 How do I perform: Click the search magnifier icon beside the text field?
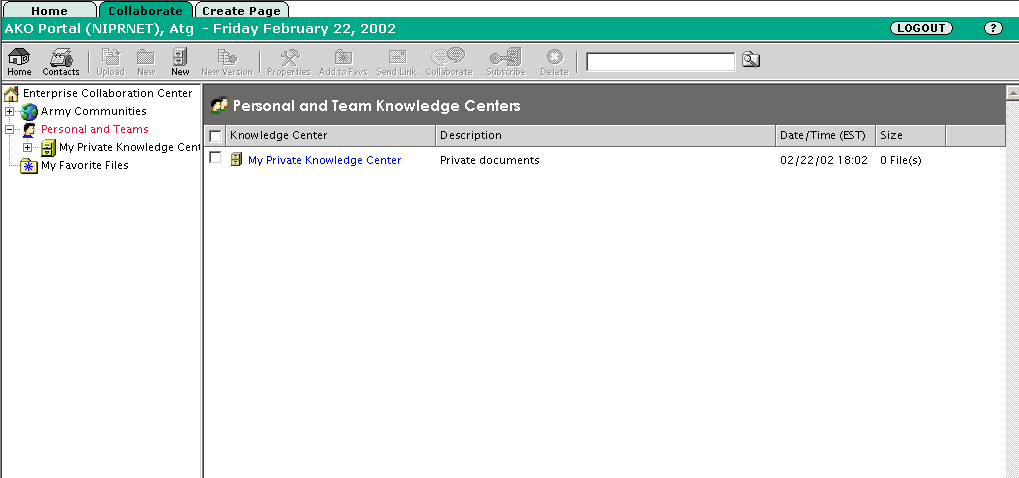point(750,61)
